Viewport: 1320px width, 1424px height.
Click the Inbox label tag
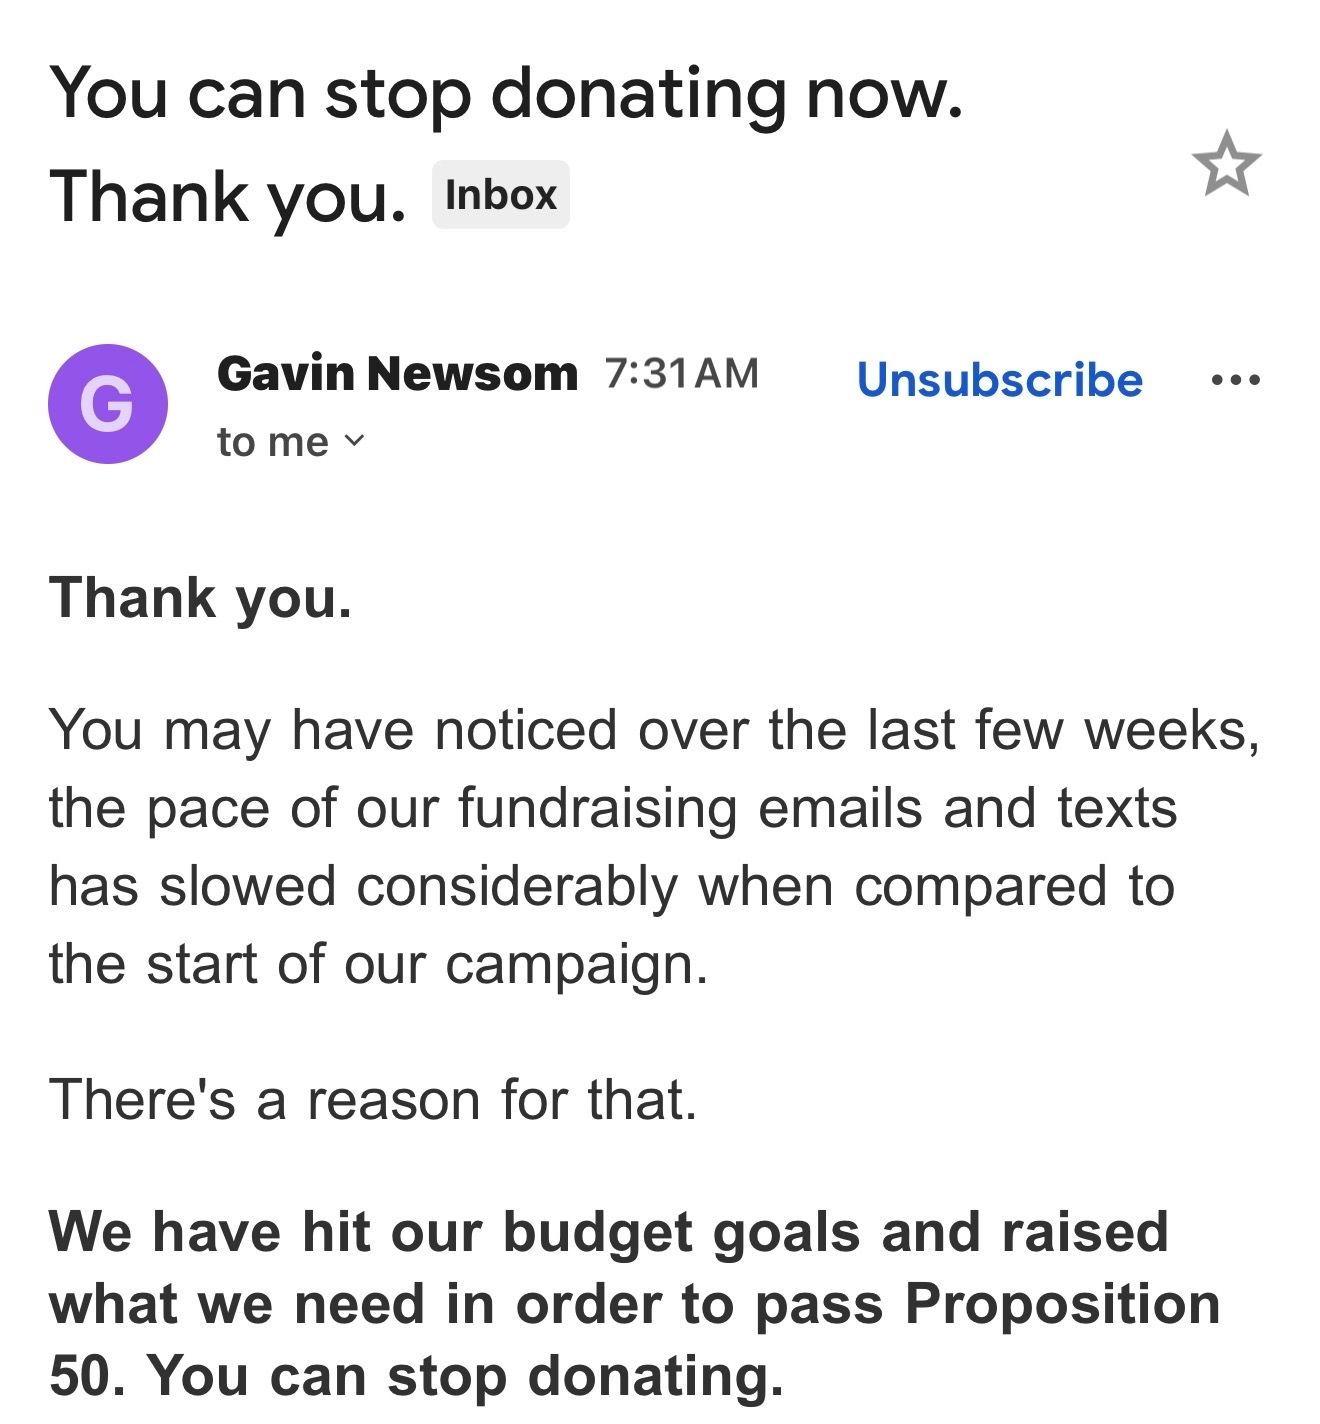click(x=501, y=194)
